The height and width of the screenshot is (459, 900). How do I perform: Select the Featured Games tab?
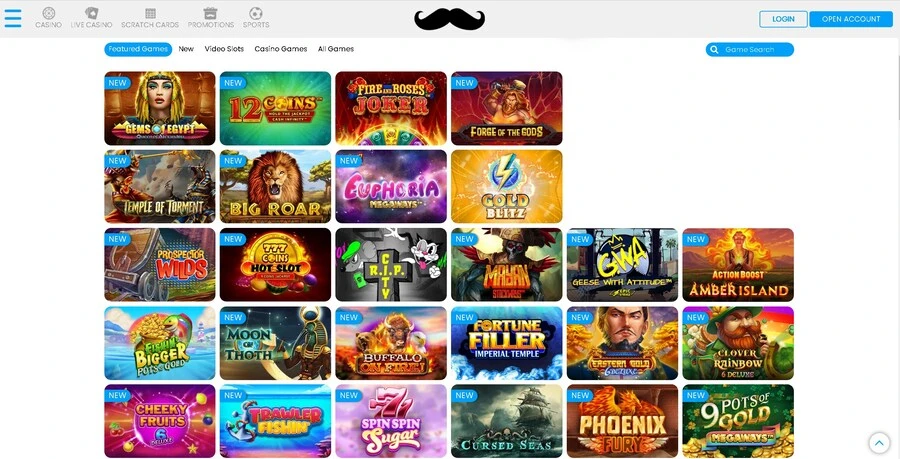tap(138, 49)
